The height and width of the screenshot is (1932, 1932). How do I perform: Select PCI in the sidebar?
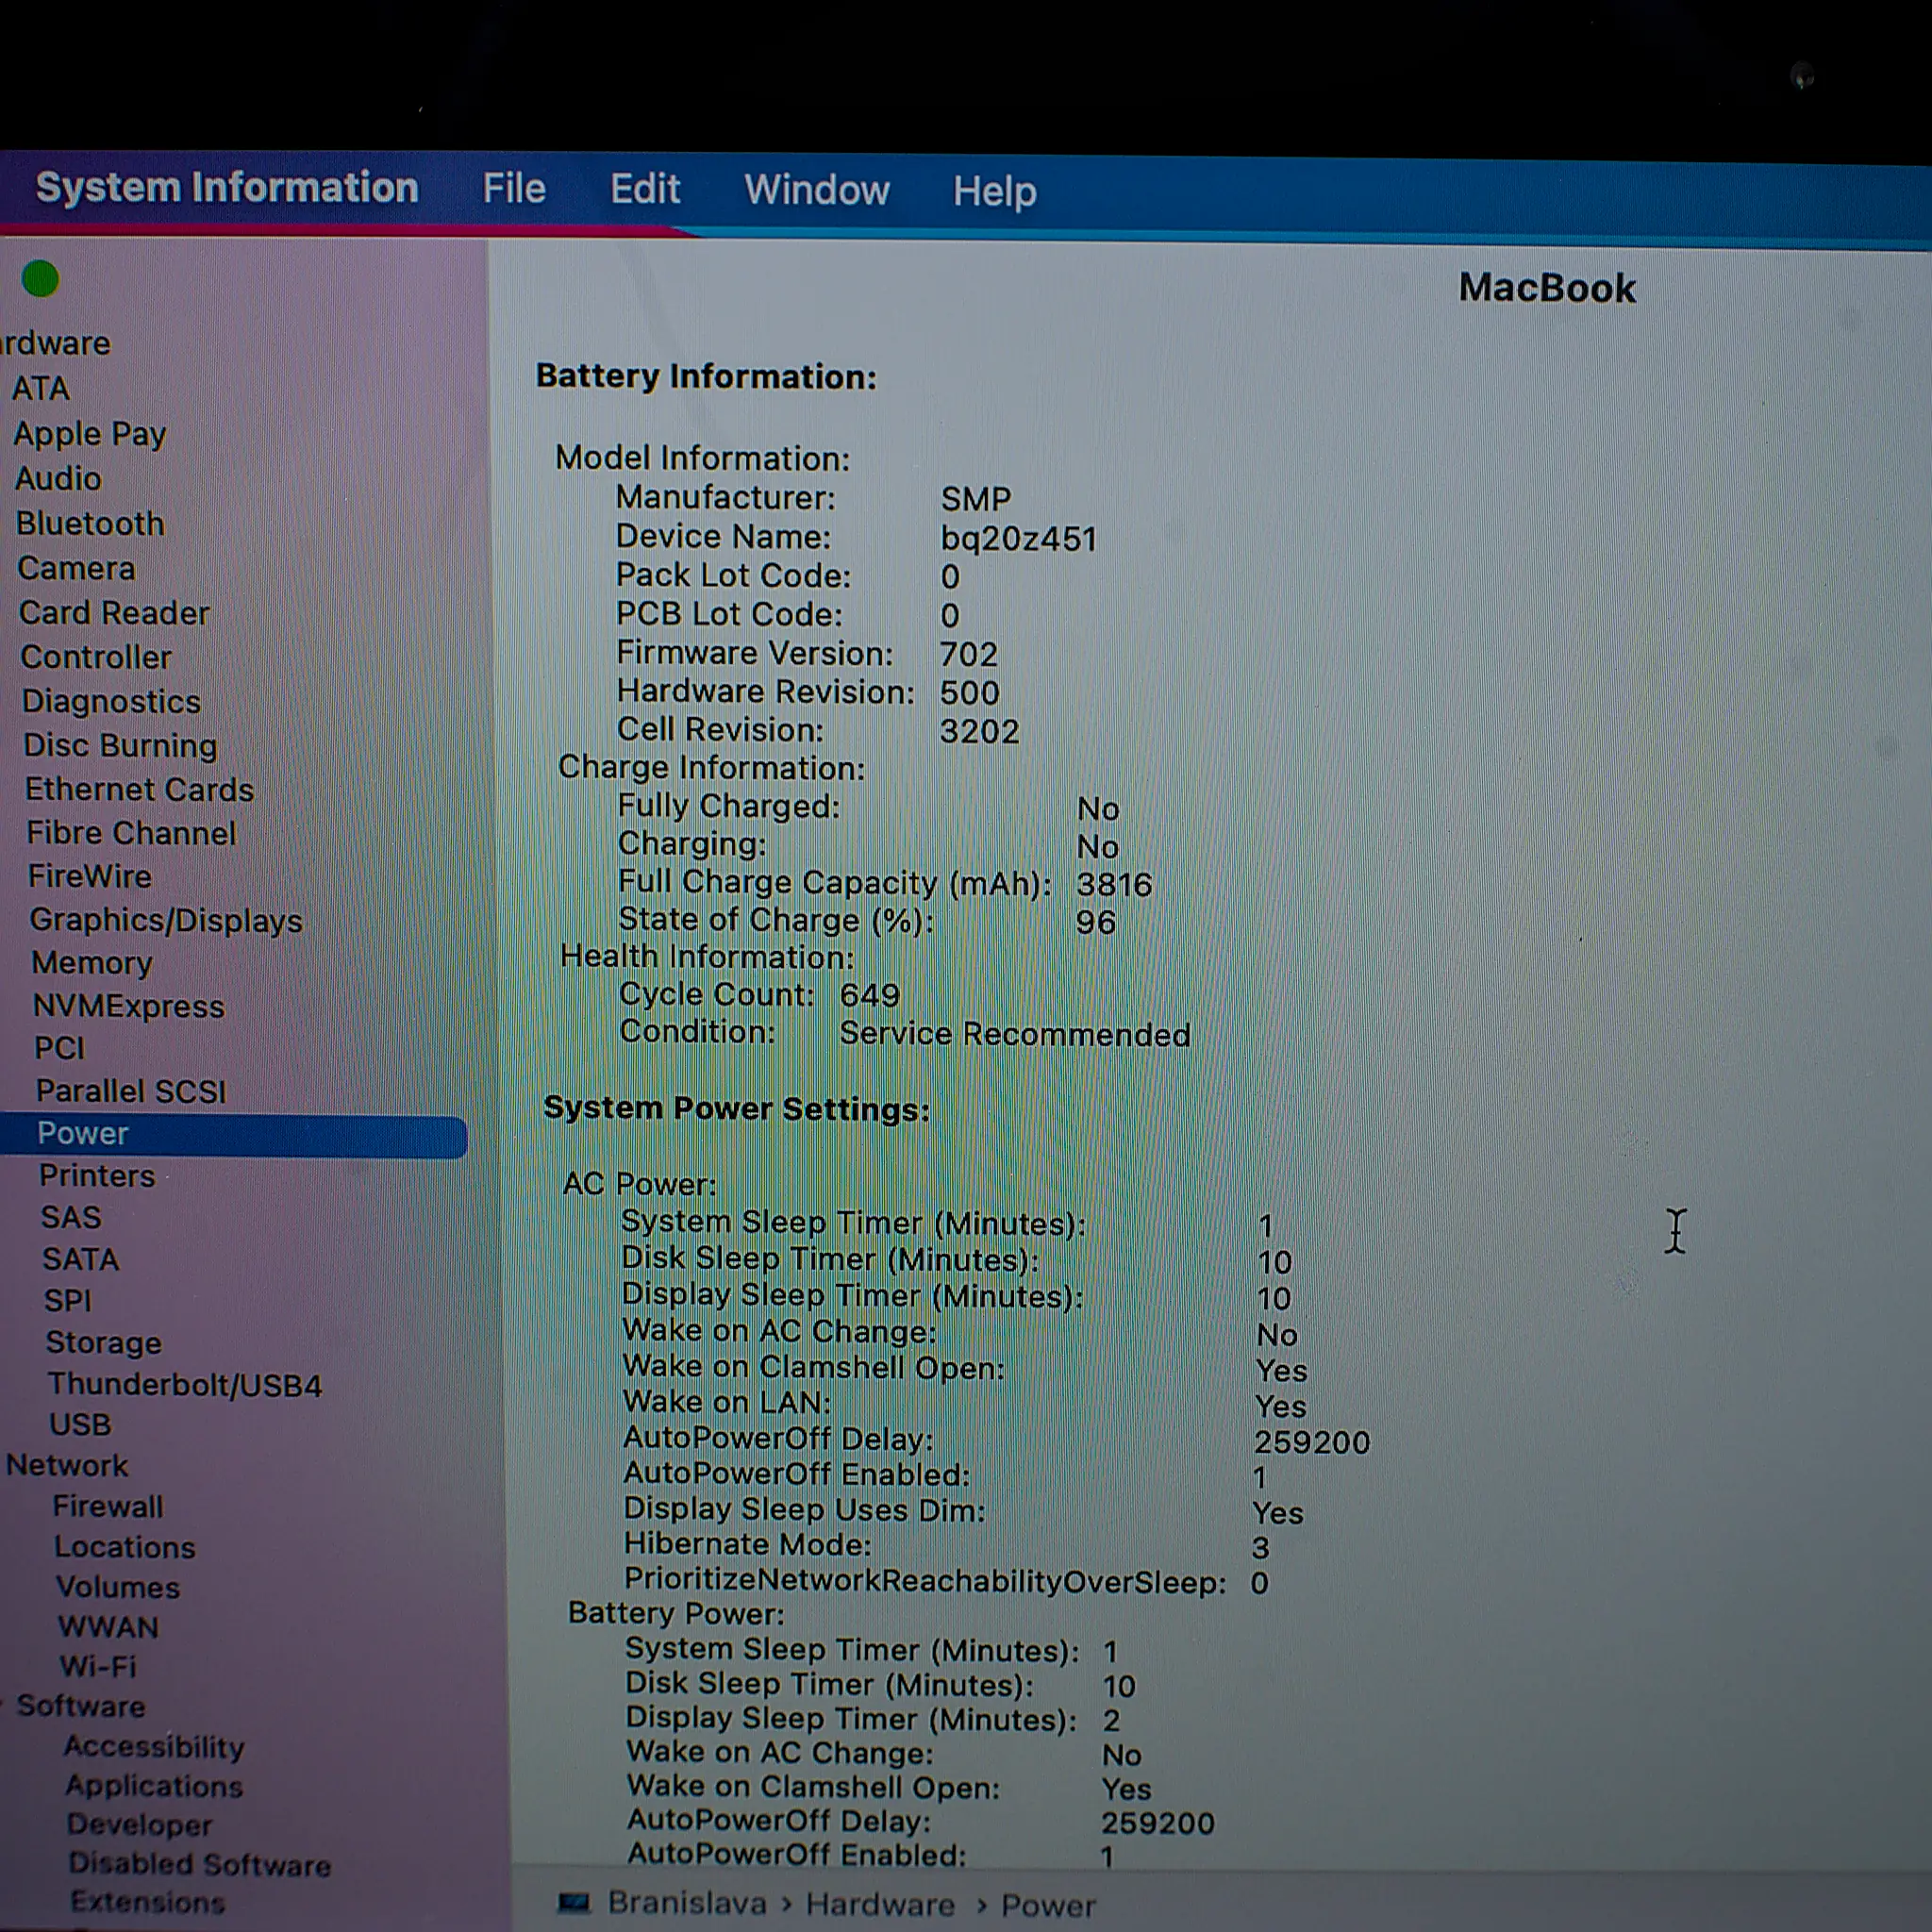click(x=60, y=1048)
